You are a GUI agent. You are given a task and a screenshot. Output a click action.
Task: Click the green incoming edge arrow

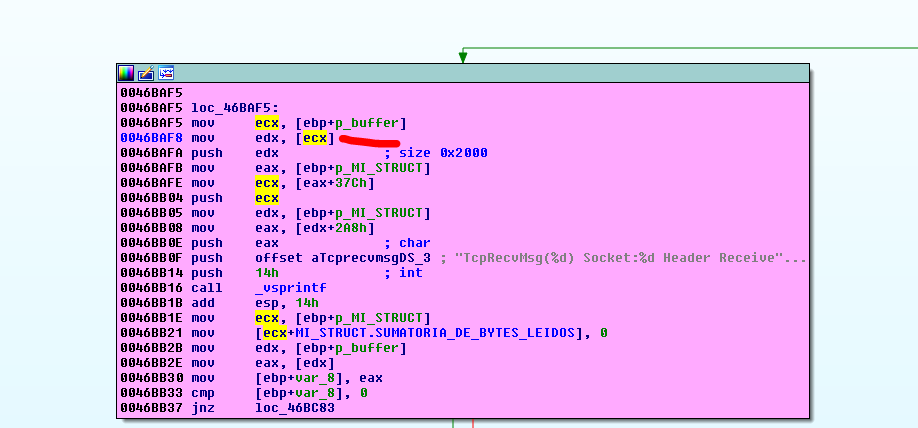(462, 56)
